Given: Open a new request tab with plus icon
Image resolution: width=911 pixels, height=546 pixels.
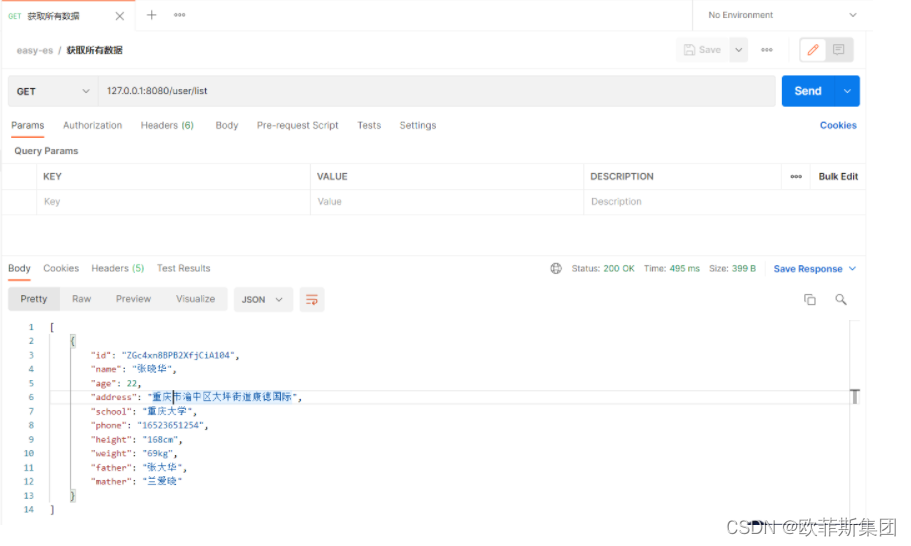Looking at the screenshot, I should tap(152, 15).
